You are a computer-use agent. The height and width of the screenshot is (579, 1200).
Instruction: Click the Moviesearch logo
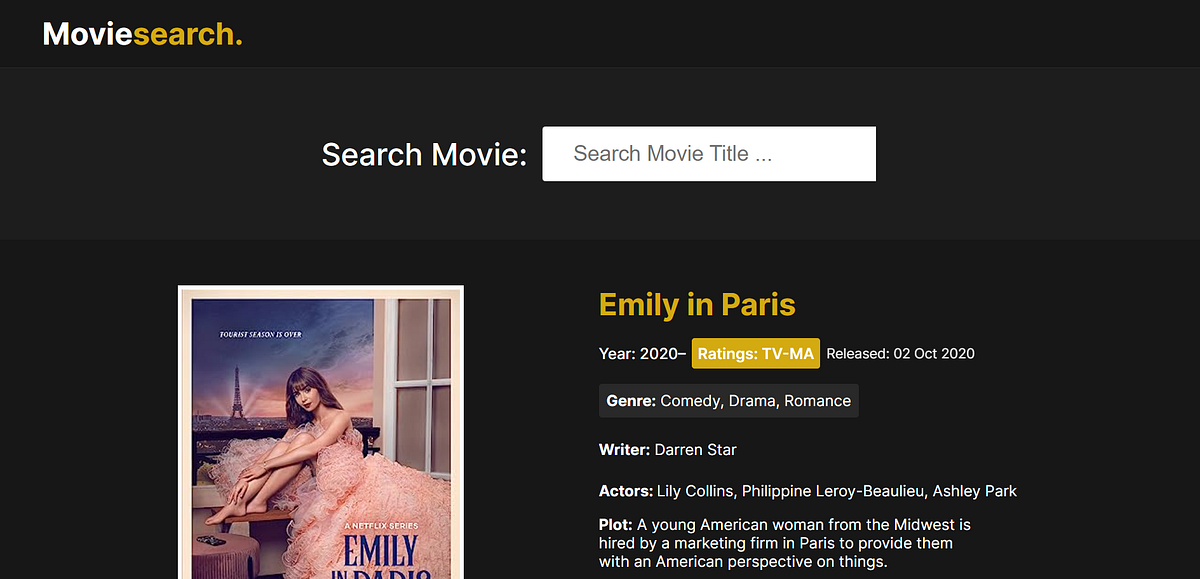[142, 33]
